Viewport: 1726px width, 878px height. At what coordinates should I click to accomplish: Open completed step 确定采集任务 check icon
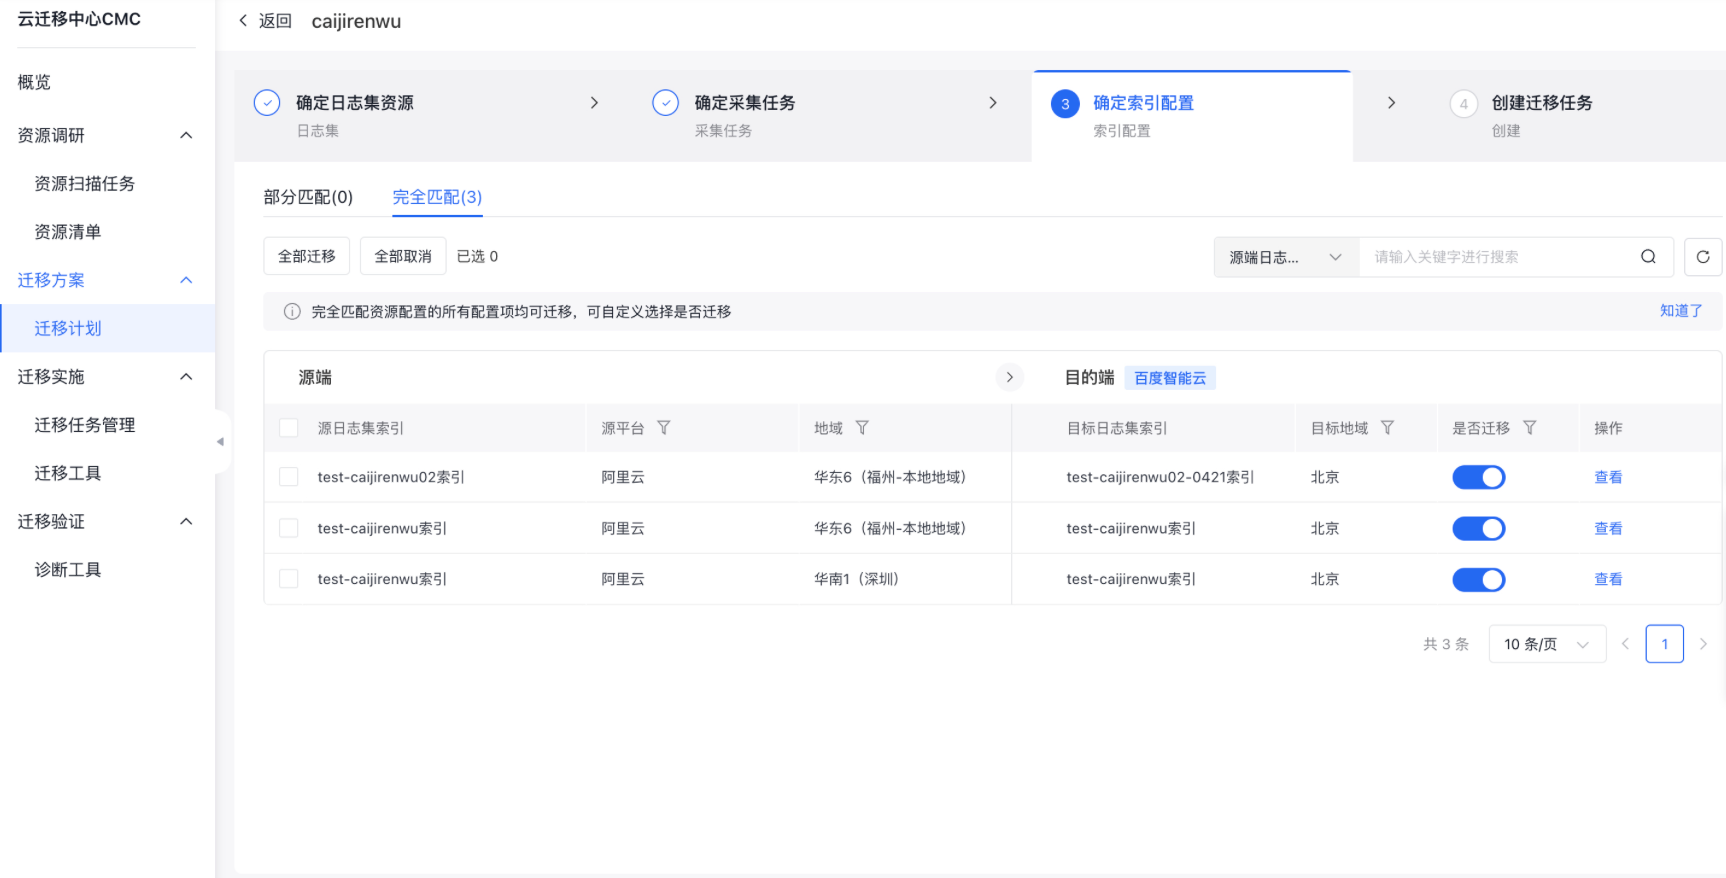pos(666,103)
